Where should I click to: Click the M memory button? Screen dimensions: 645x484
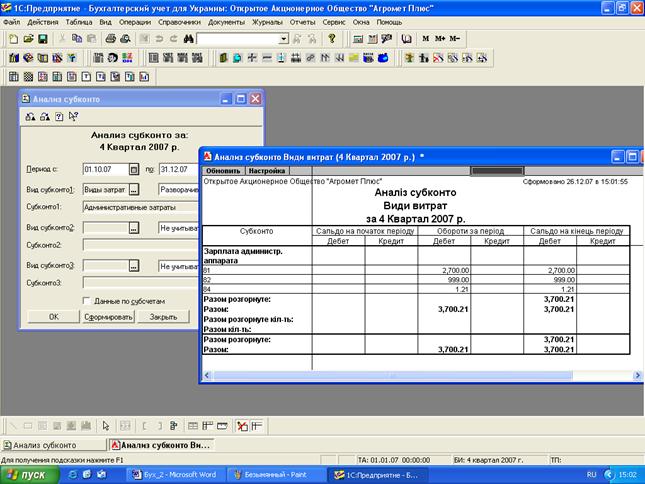pyautogui.click(x=425, y=39)
